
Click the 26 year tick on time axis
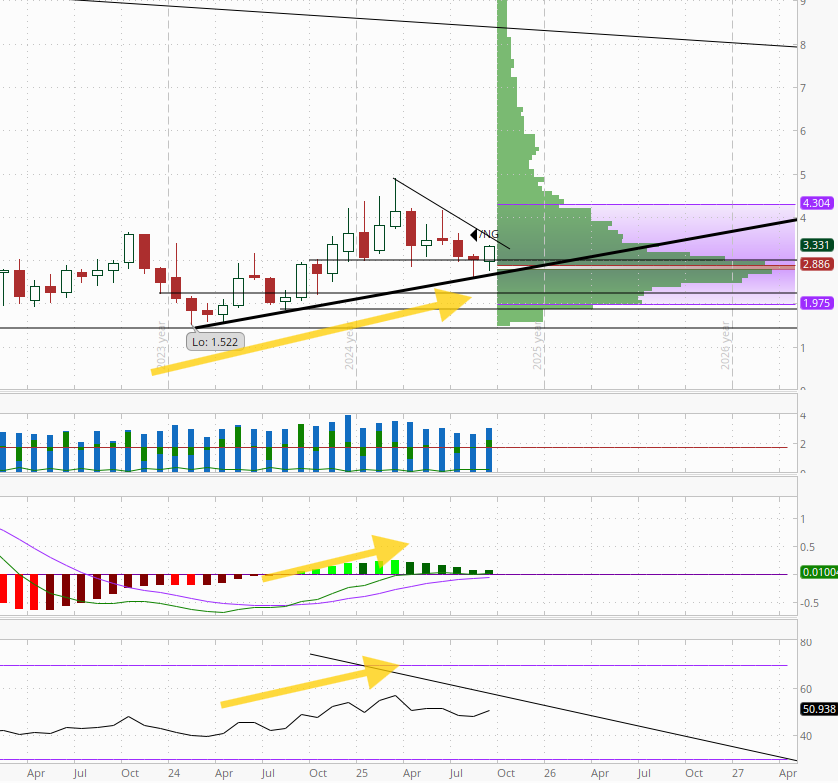pyautogui.click(x=550, y=773)
